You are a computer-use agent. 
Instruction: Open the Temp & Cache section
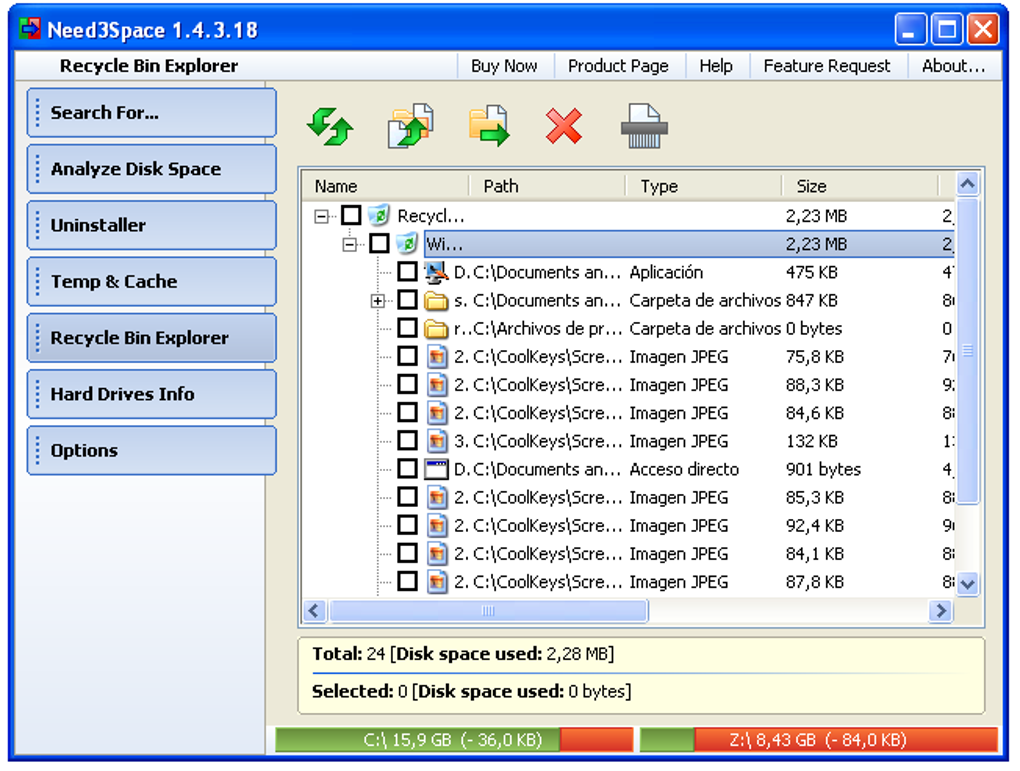152,282
